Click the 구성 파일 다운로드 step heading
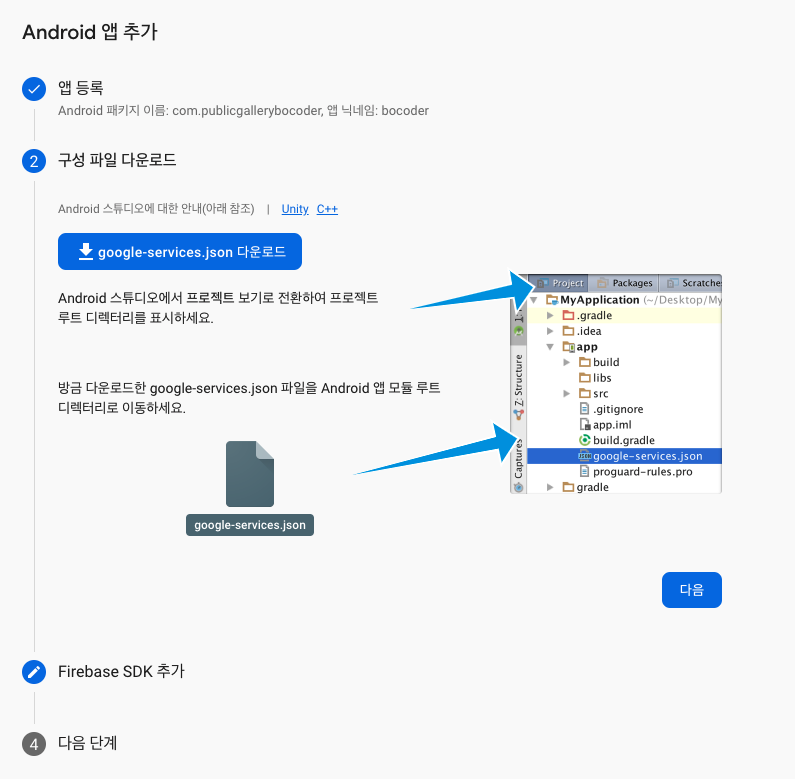This screenshot has height=779, width=795. click(x=117, y=160)
